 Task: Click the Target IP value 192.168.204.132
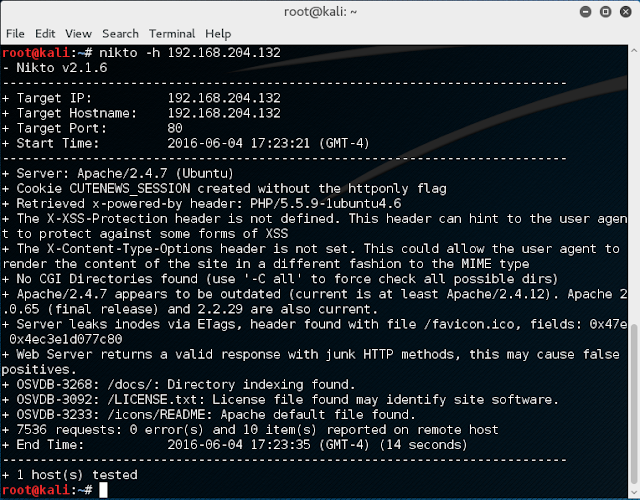tap(224, 98)
